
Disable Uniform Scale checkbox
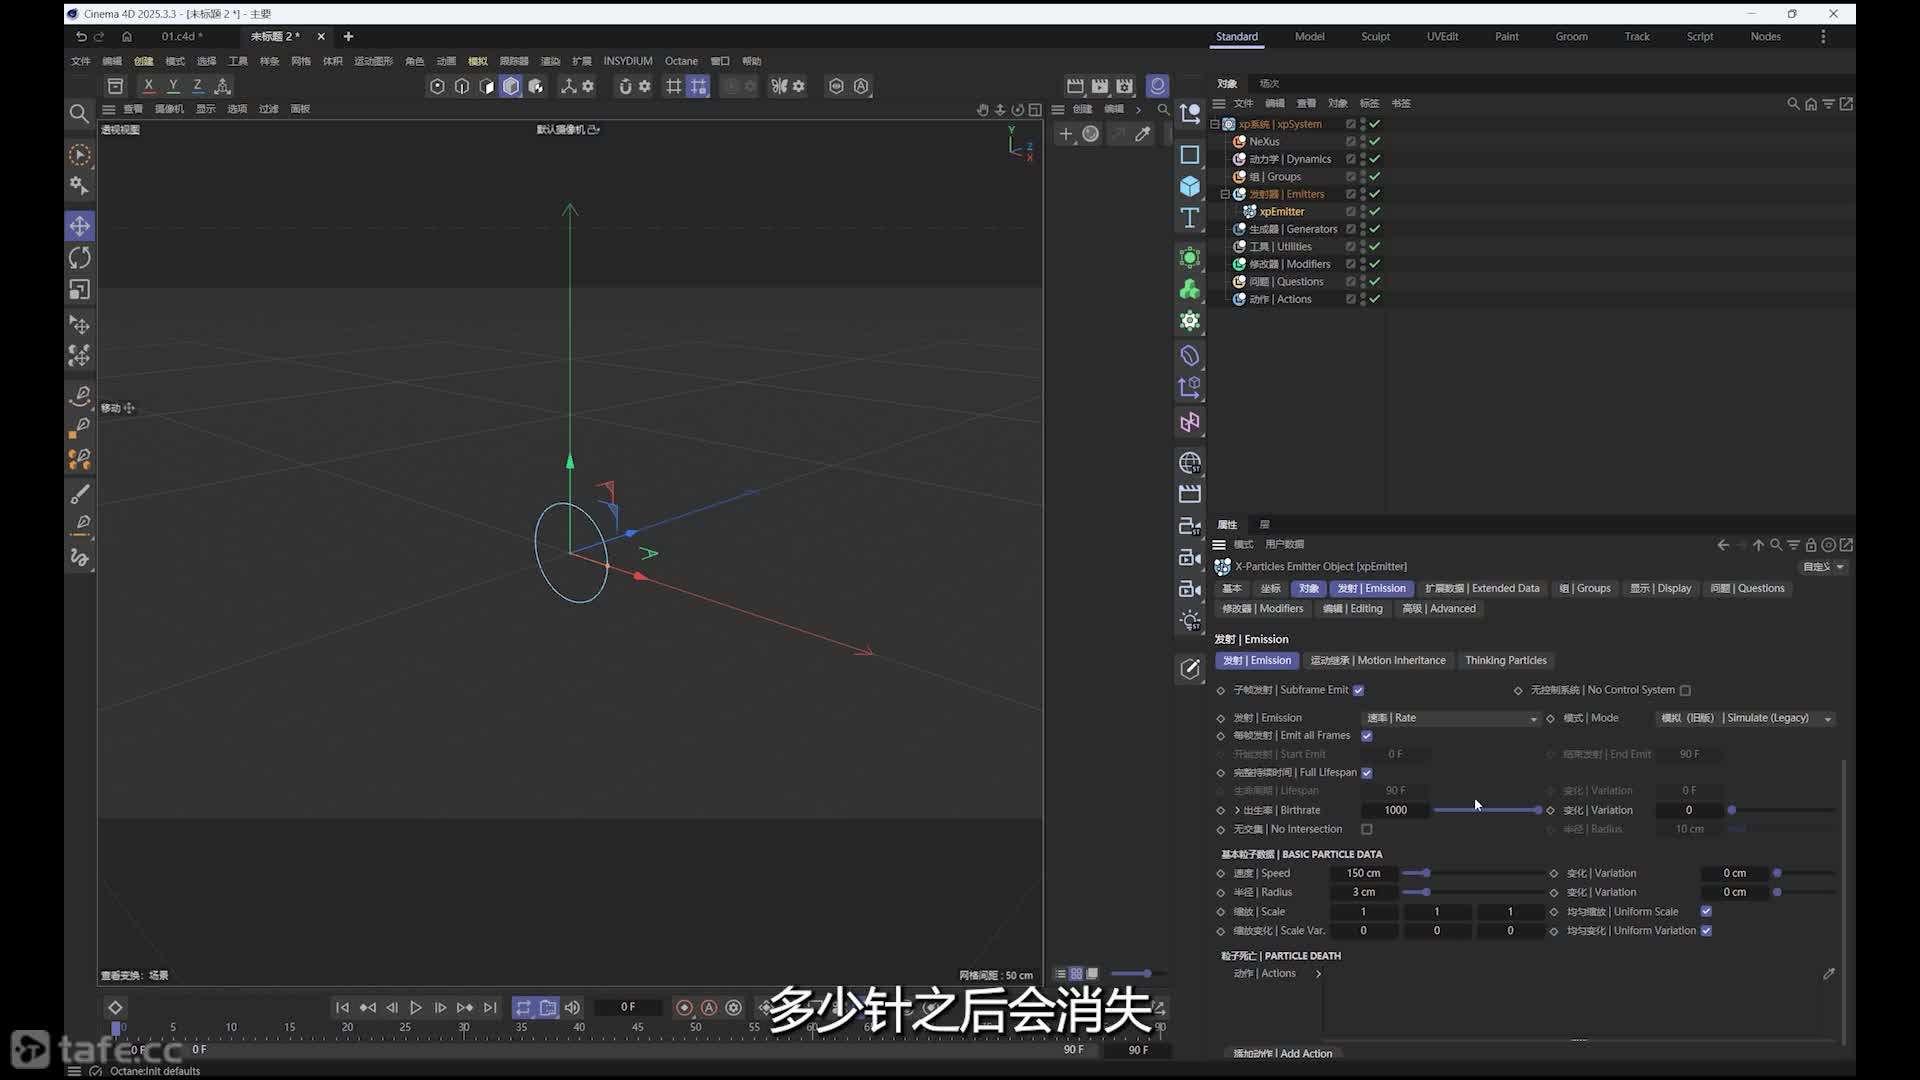coord(1706,911)
